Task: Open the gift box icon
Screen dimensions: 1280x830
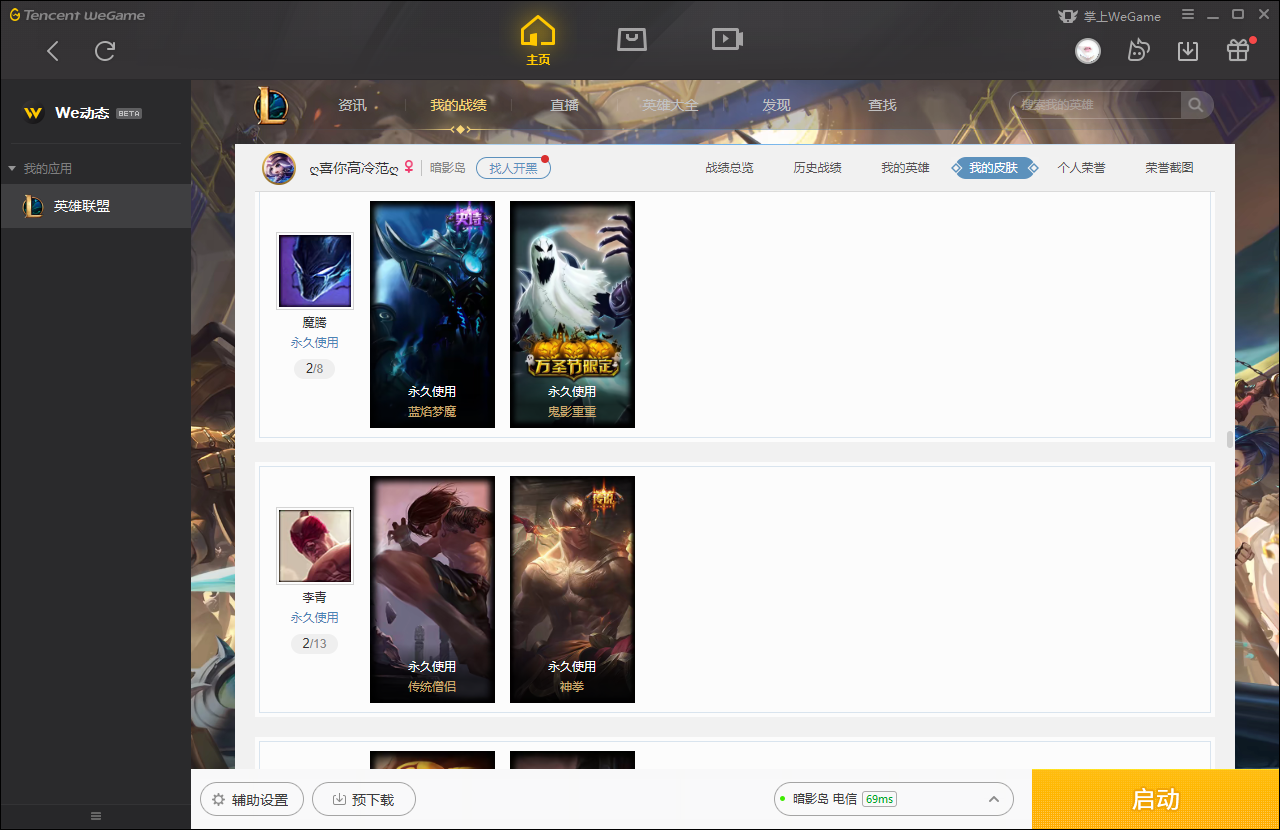Action: point(1238,50)
